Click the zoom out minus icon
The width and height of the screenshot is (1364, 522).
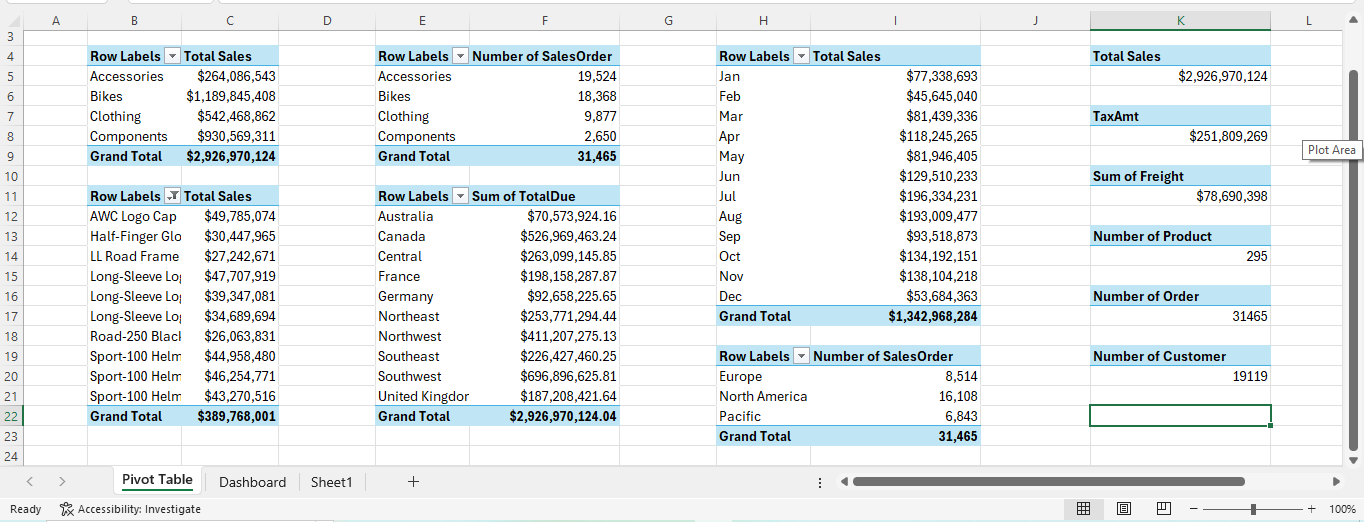pos(1193,509)
